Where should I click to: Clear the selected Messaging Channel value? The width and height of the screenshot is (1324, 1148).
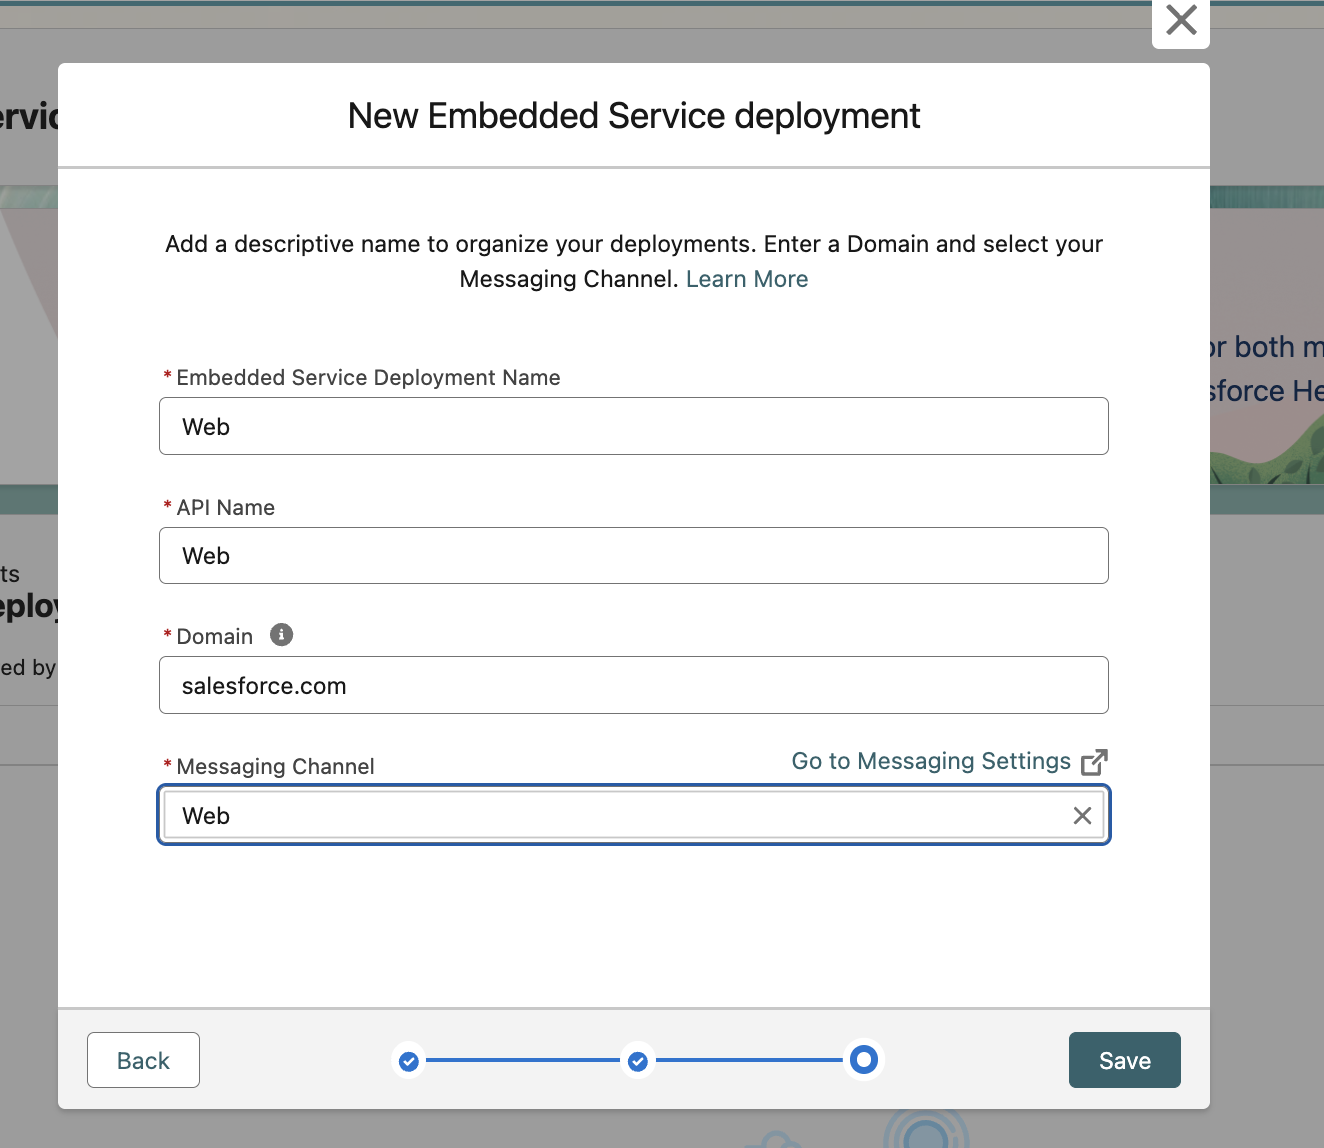(1082, 816)
